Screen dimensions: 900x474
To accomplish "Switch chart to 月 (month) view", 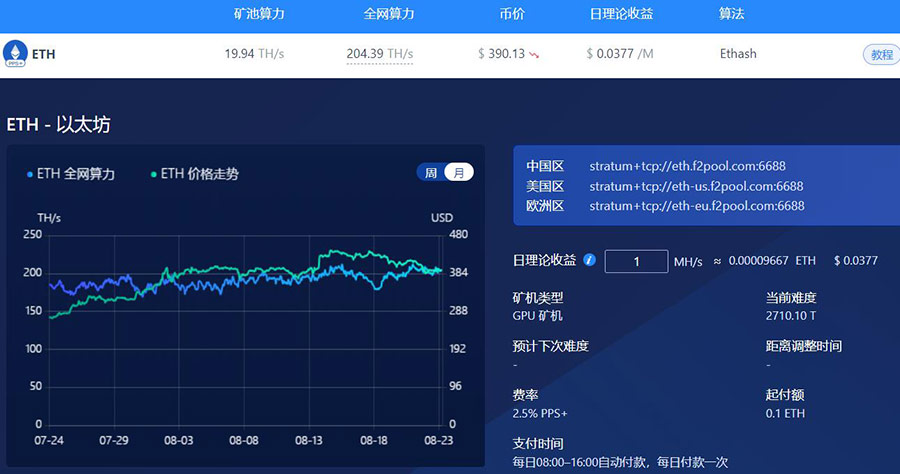I will pyautogui.click(x=459, y=173).
